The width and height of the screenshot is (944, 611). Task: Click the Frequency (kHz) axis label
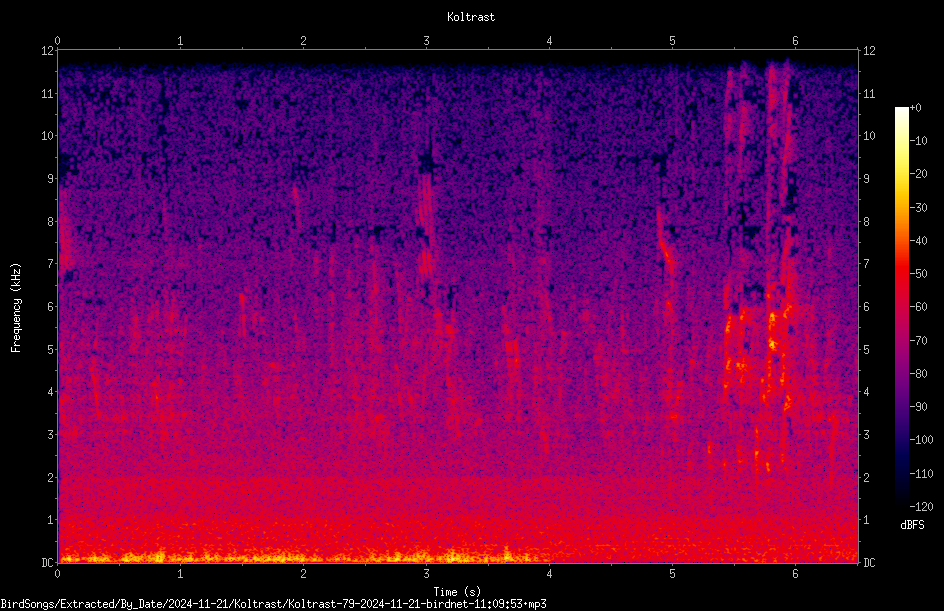pos(16,308)
